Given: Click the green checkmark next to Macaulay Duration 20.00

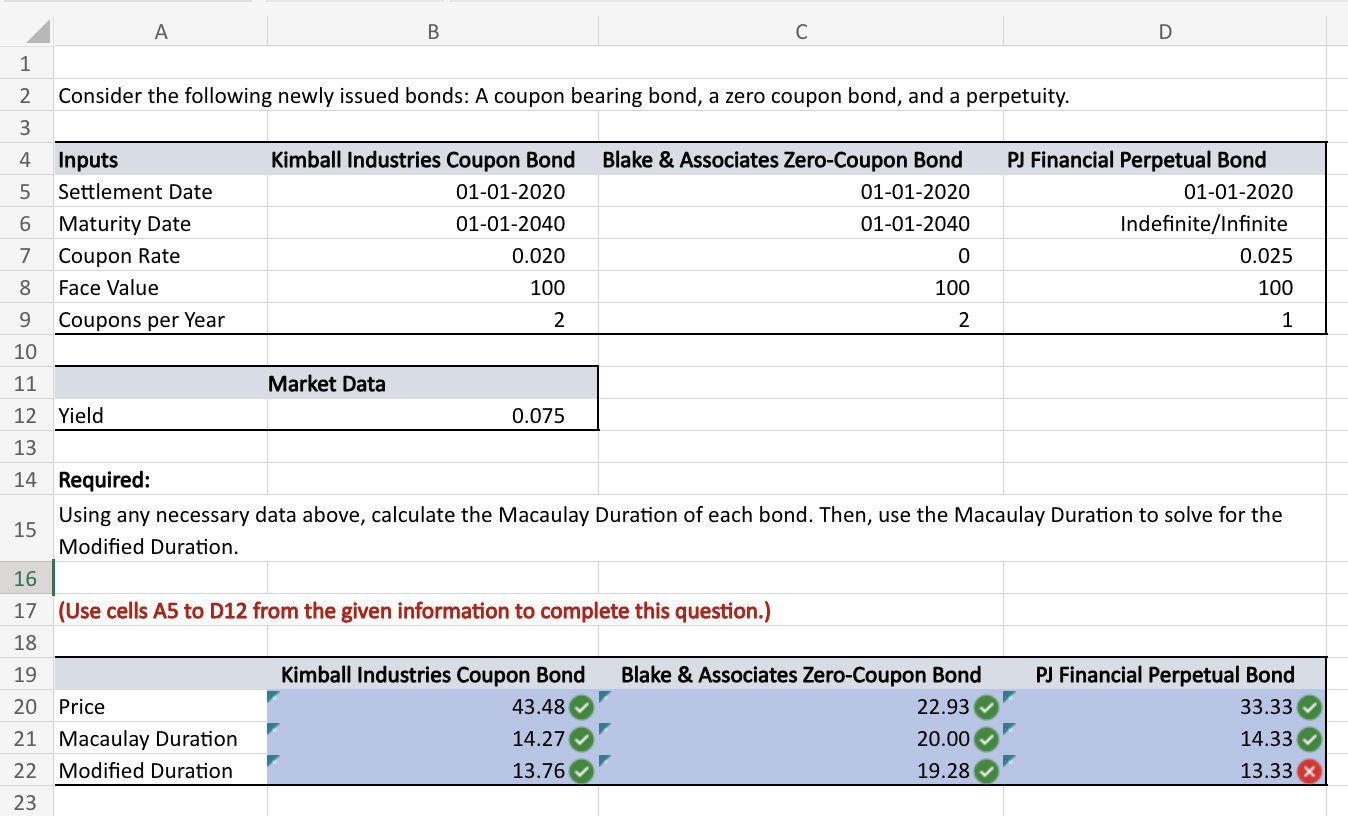Looking at the screenshot, I should (x=985, y=739).
